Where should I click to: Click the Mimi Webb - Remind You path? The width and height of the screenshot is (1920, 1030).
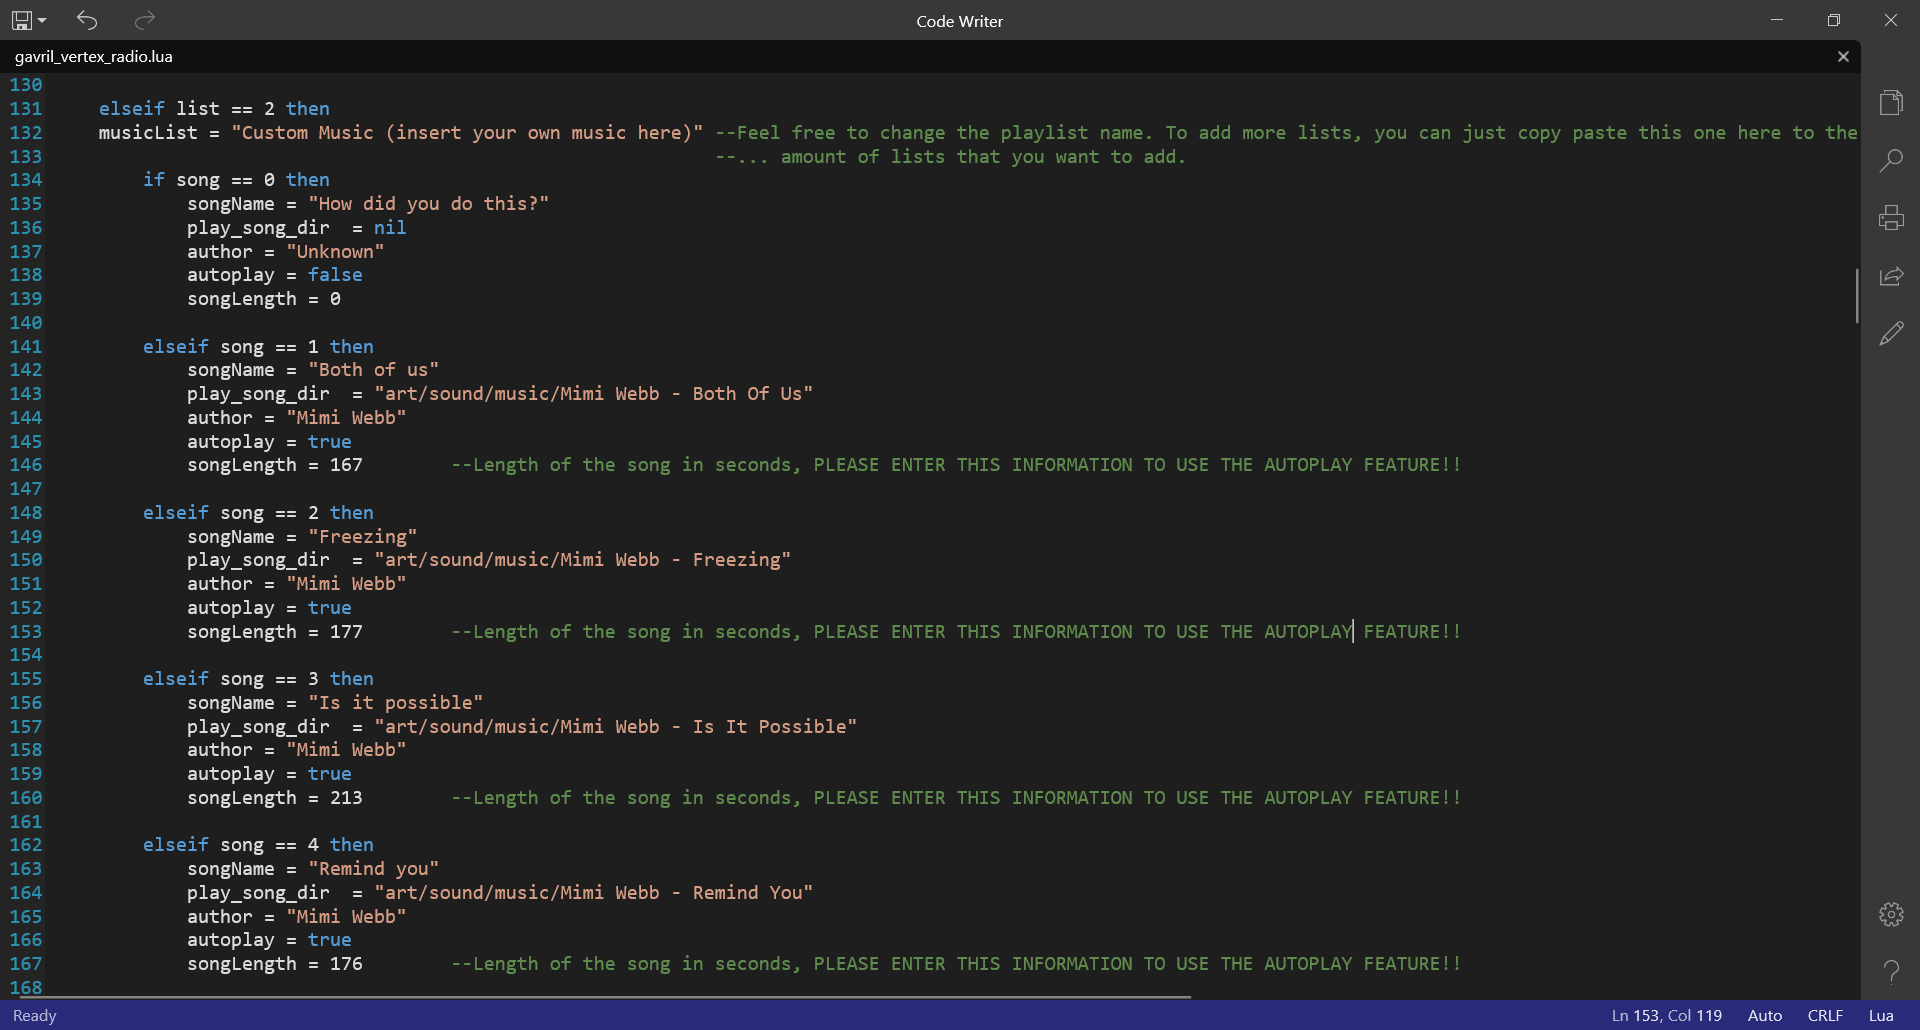click(x=593, y=893)
